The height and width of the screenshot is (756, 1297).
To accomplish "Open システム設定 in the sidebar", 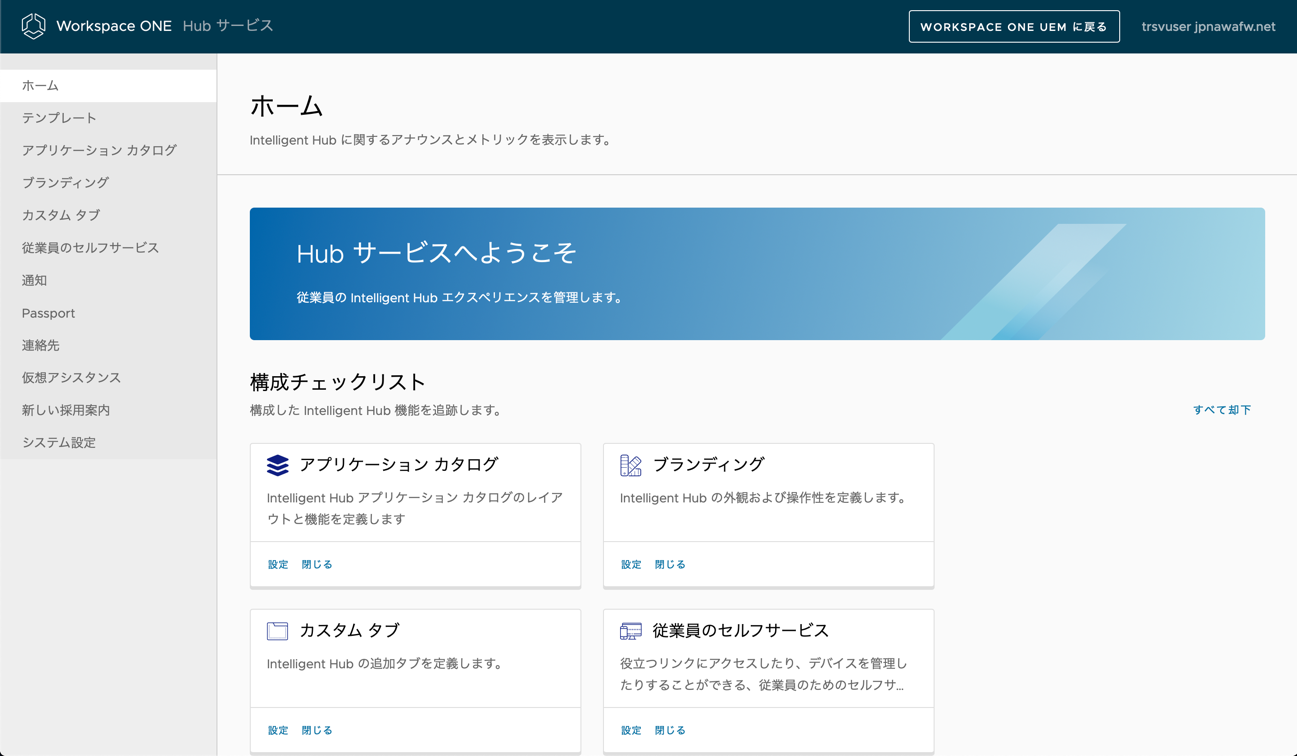I will coord(108,443).
